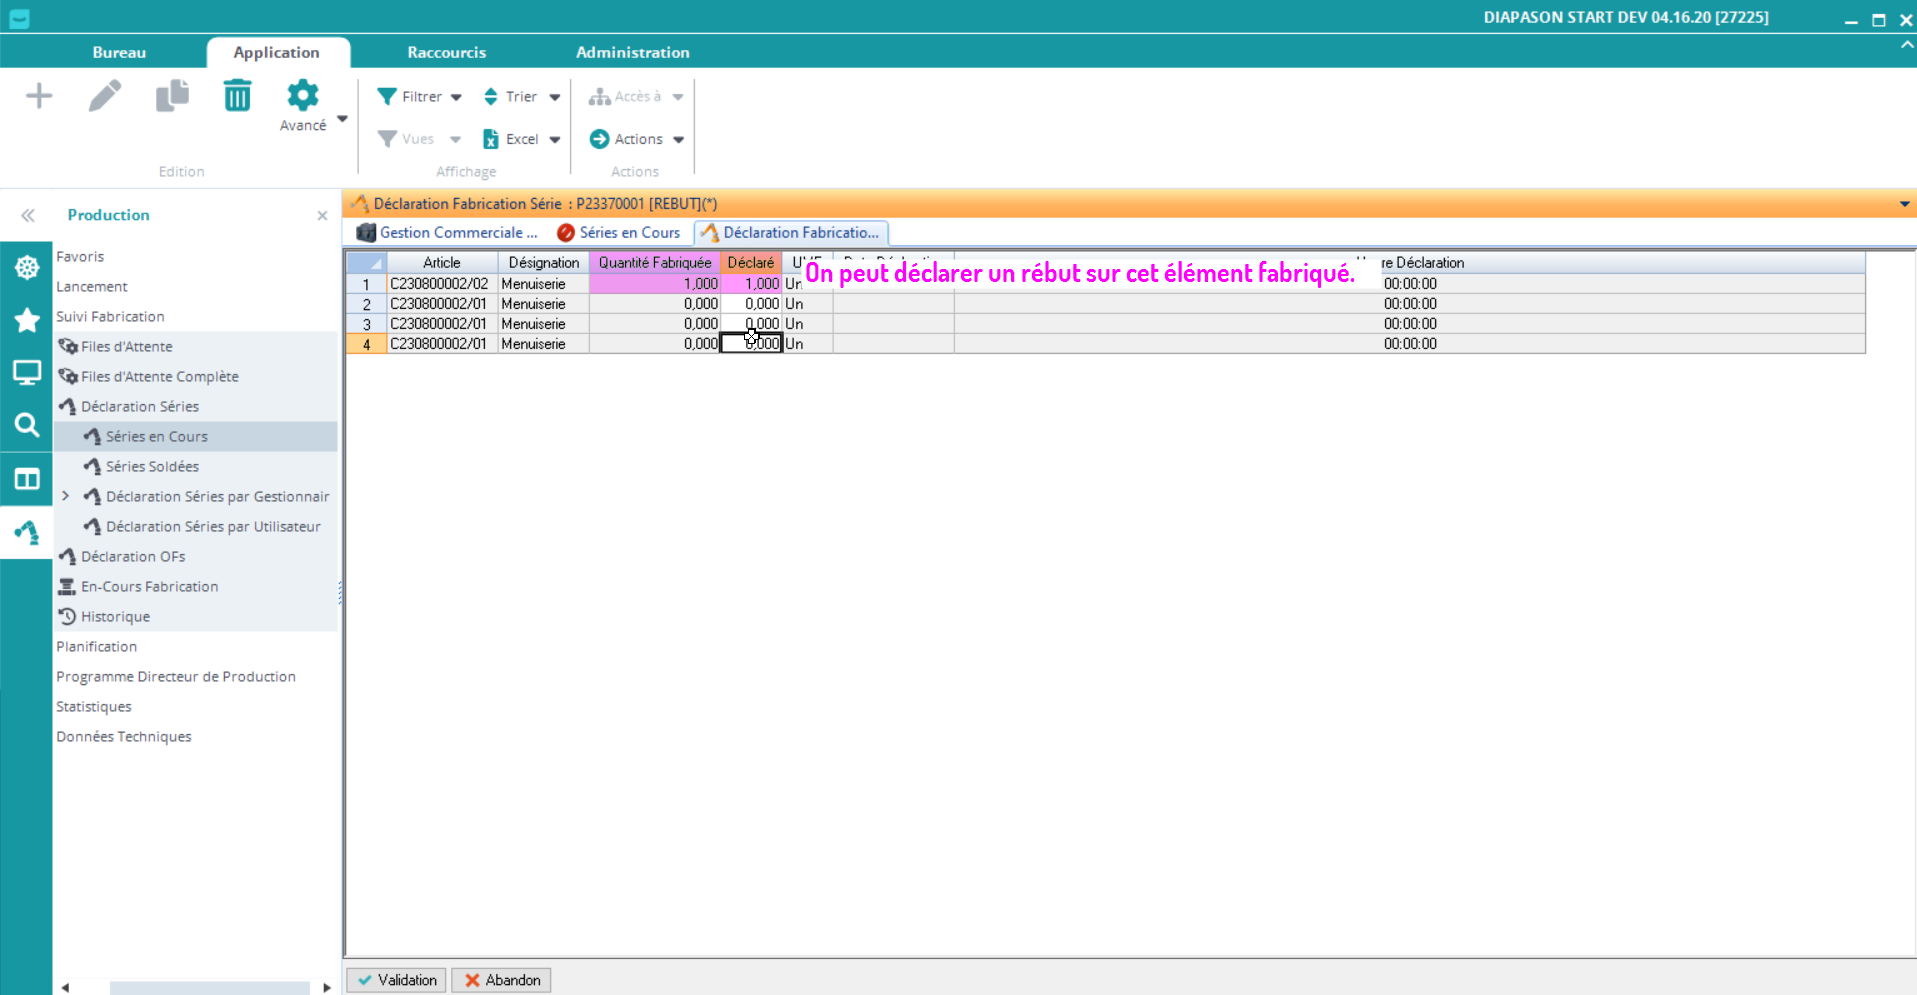Click the Abandon button
This screenshot has height=995, width=1917.
coord(502,980)
